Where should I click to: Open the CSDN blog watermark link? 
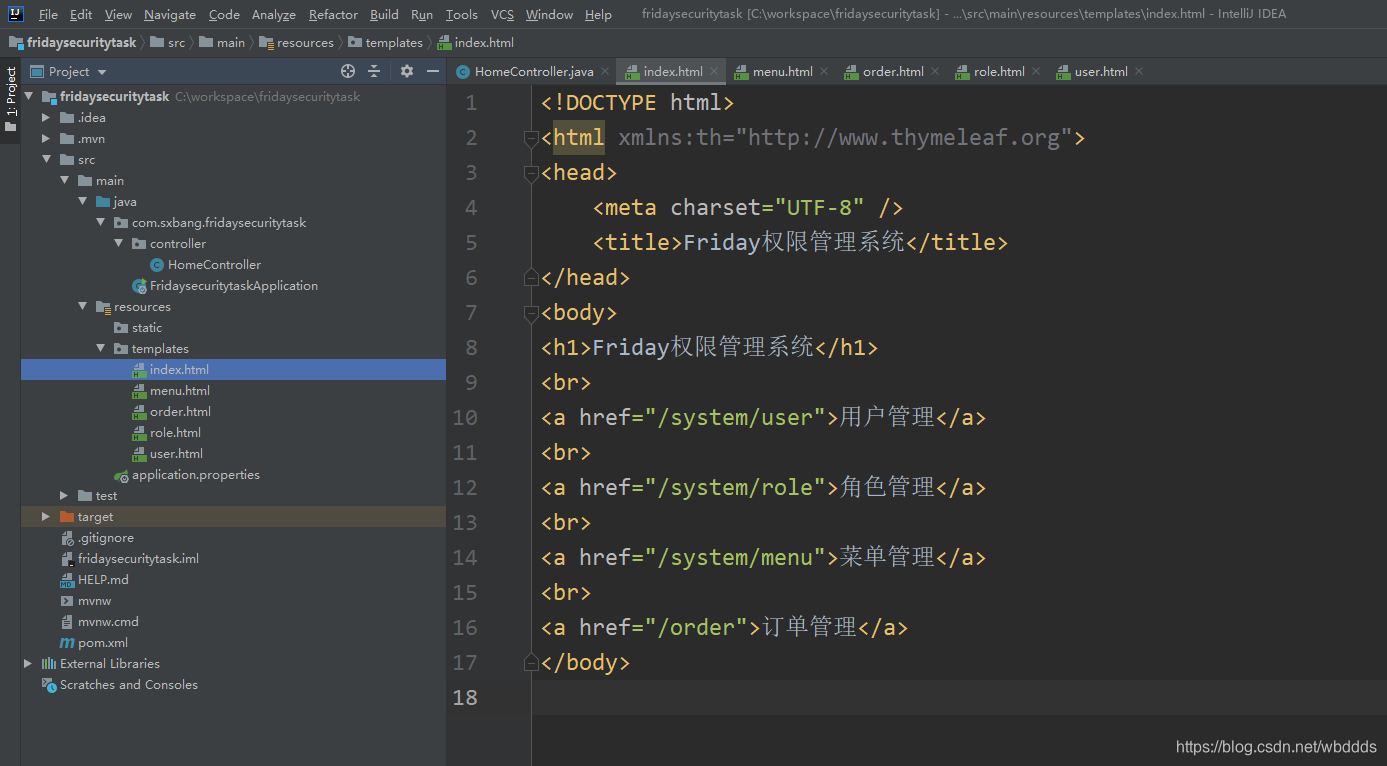(1275, 746)
